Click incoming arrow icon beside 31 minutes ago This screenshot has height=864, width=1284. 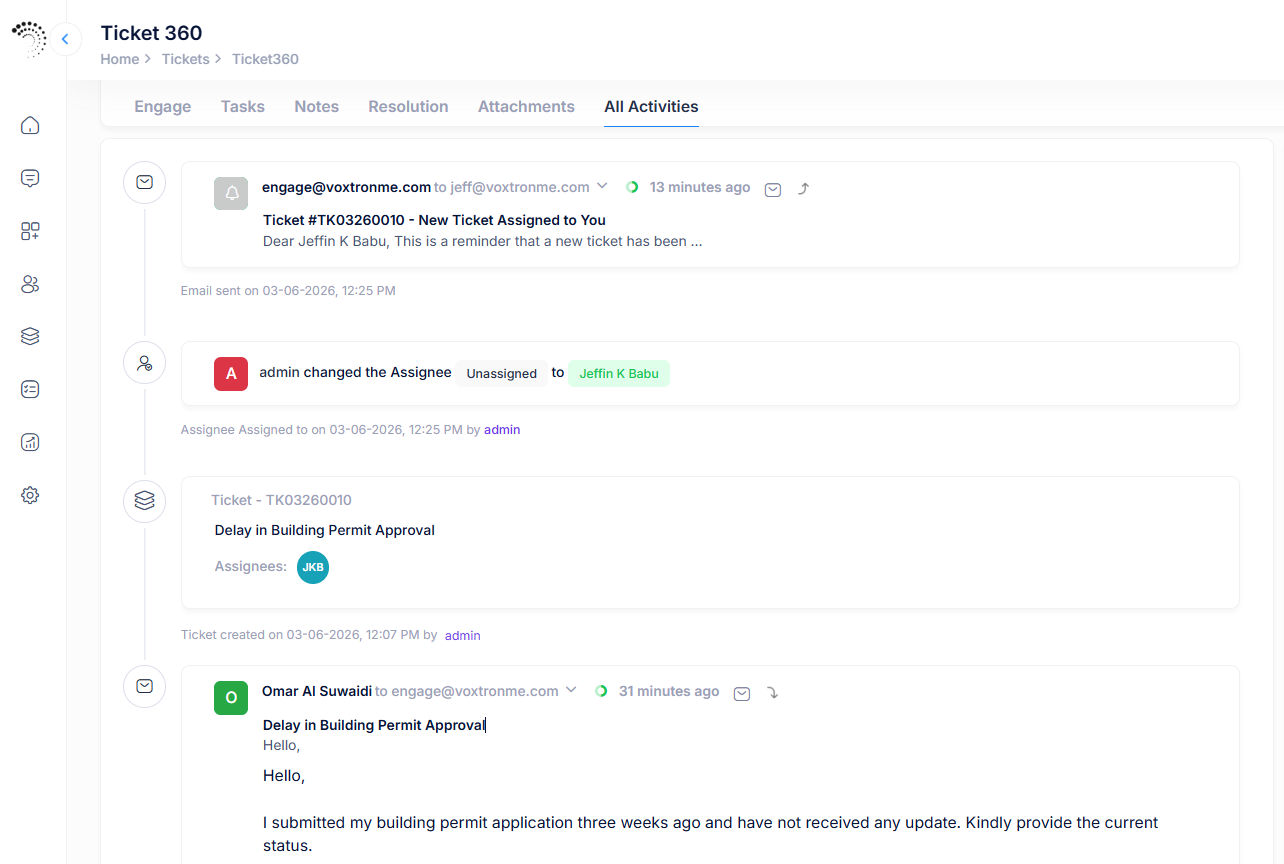772,693
